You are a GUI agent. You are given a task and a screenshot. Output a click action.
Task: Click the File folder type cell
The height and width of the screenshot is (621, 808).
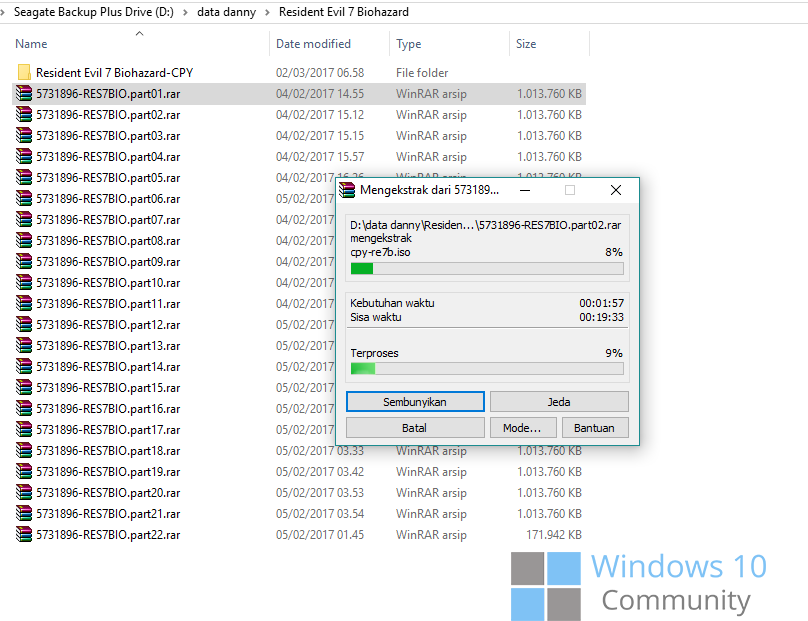point(422,73)
